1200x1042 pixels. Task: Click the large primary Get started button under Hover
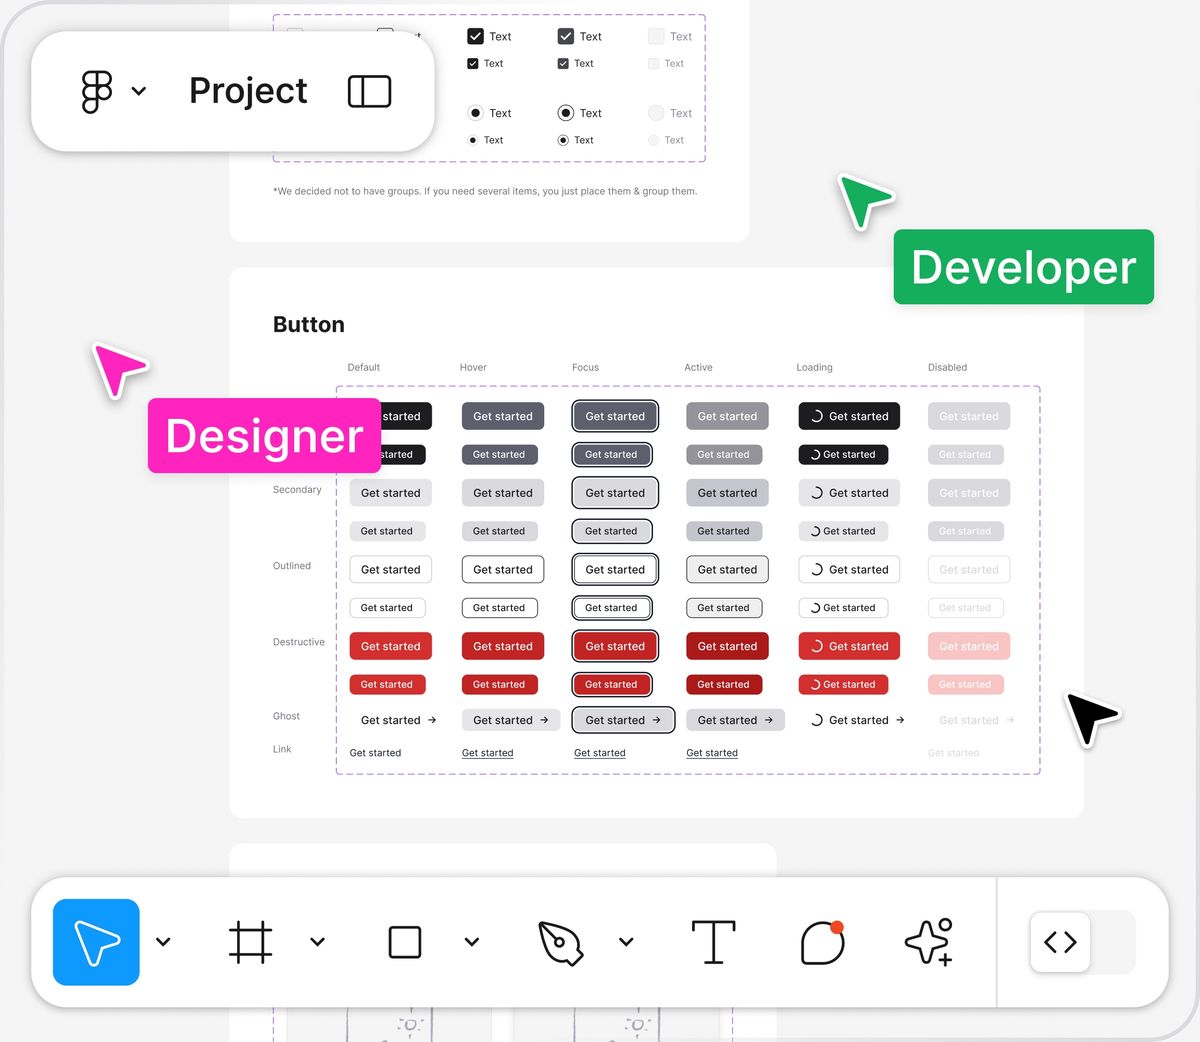point(503,416)
